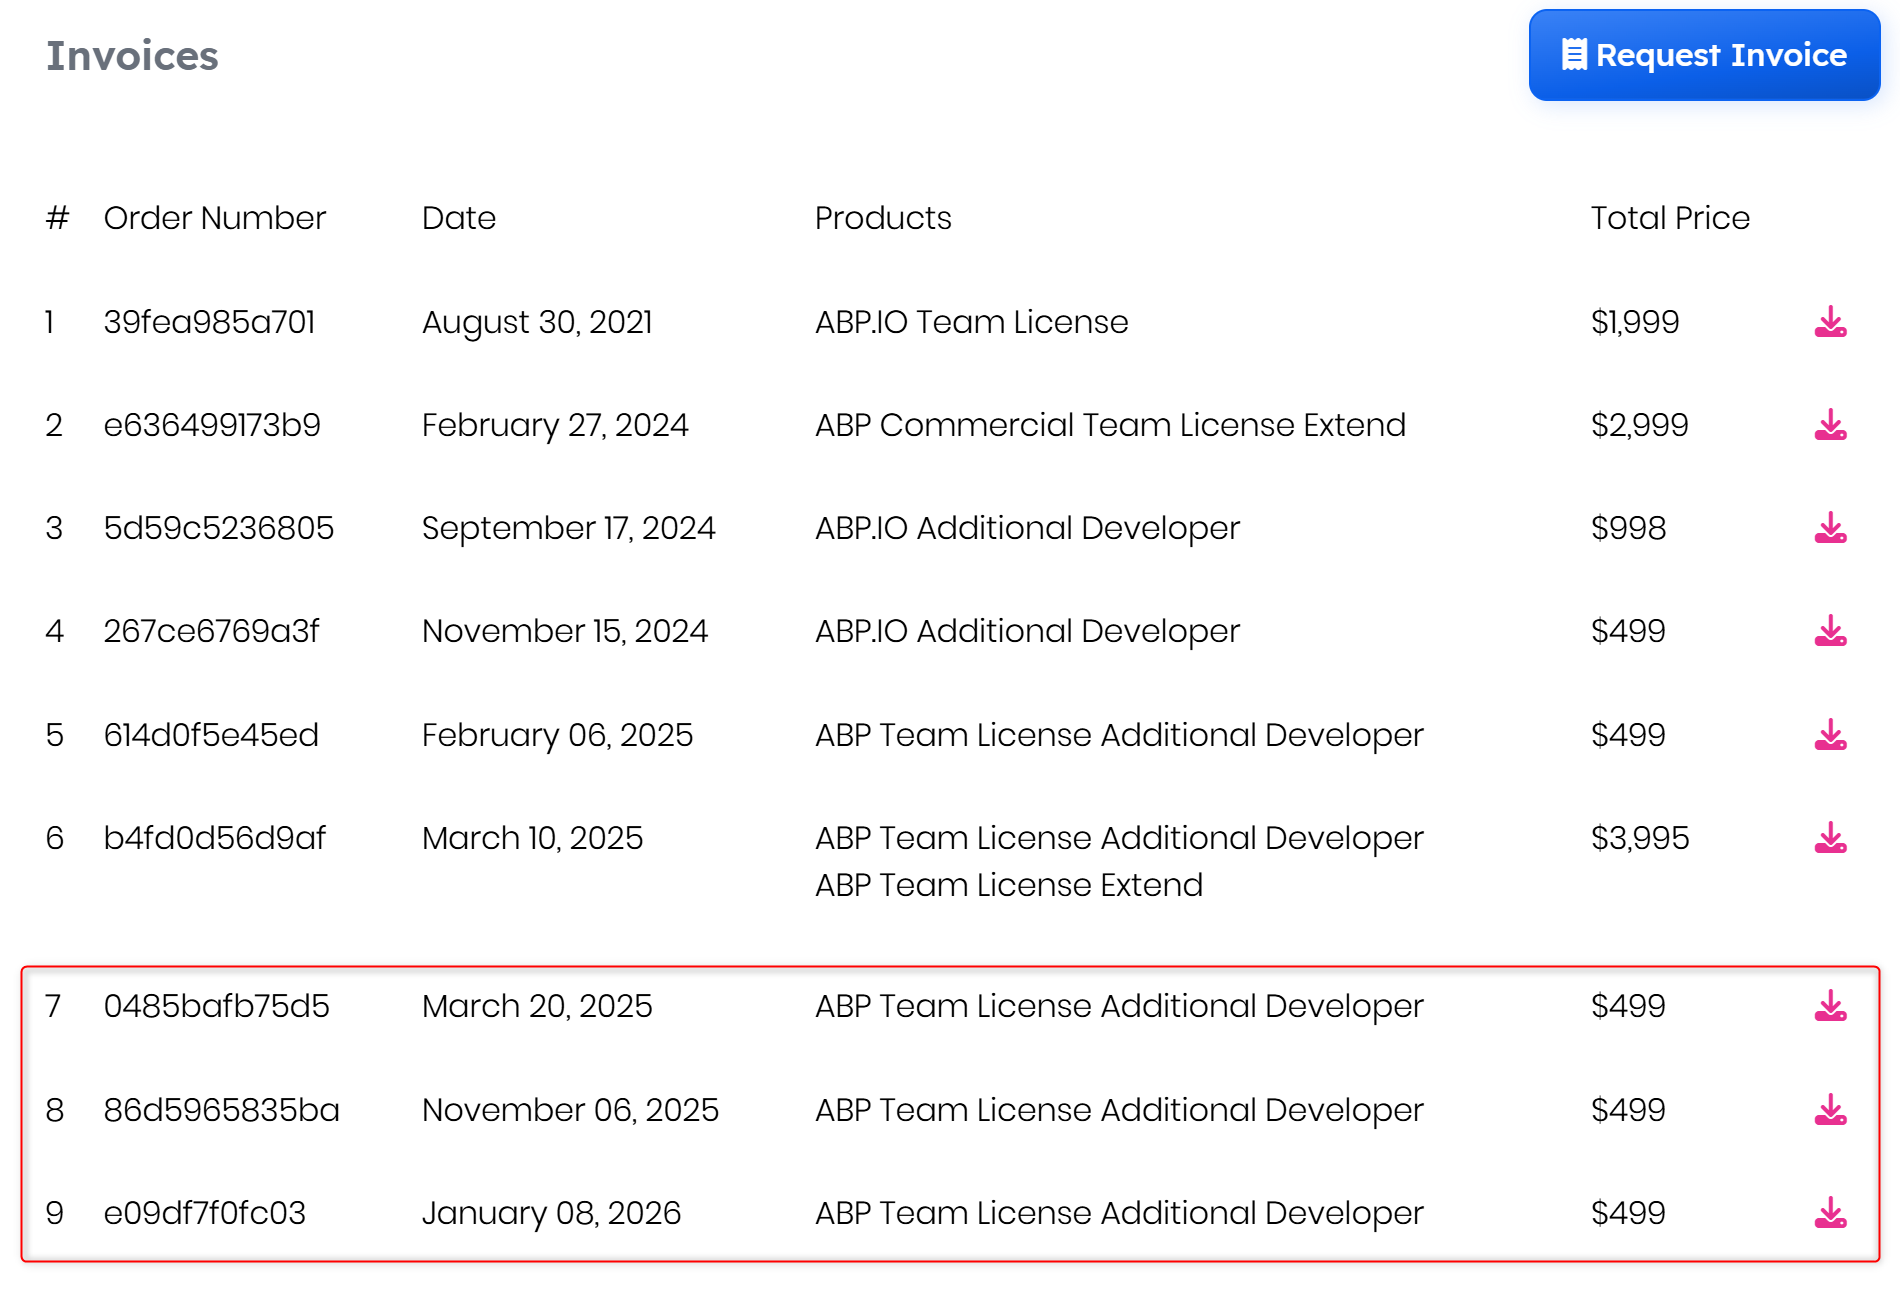Download the February 27, 2024 invoice

tap(1829, 425)
